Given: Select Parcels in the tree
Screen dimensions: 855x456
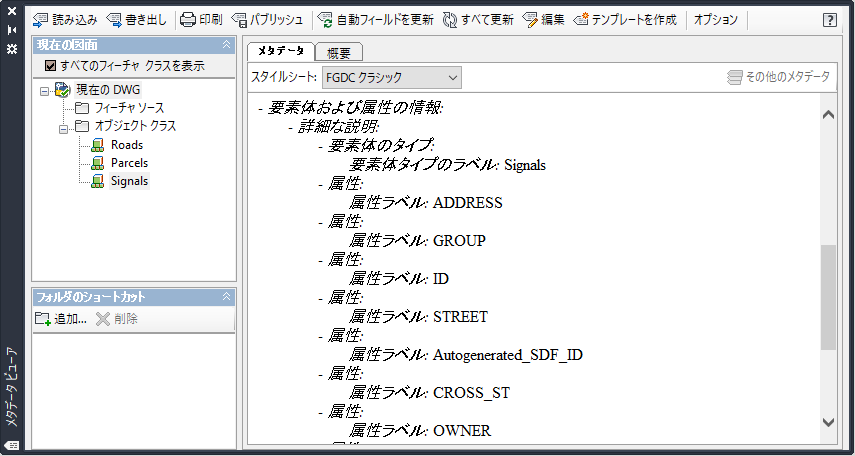Looking at the screenshot, I should tap(129, 163).
